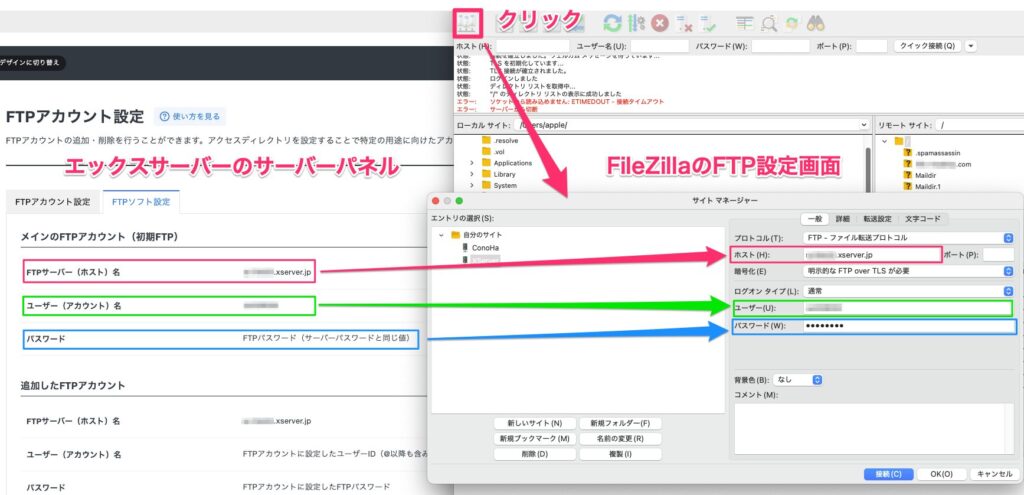The image size is (1024, 495).
Task: Switch to the 詳細 tab
Action: click(x=843, y=219)
